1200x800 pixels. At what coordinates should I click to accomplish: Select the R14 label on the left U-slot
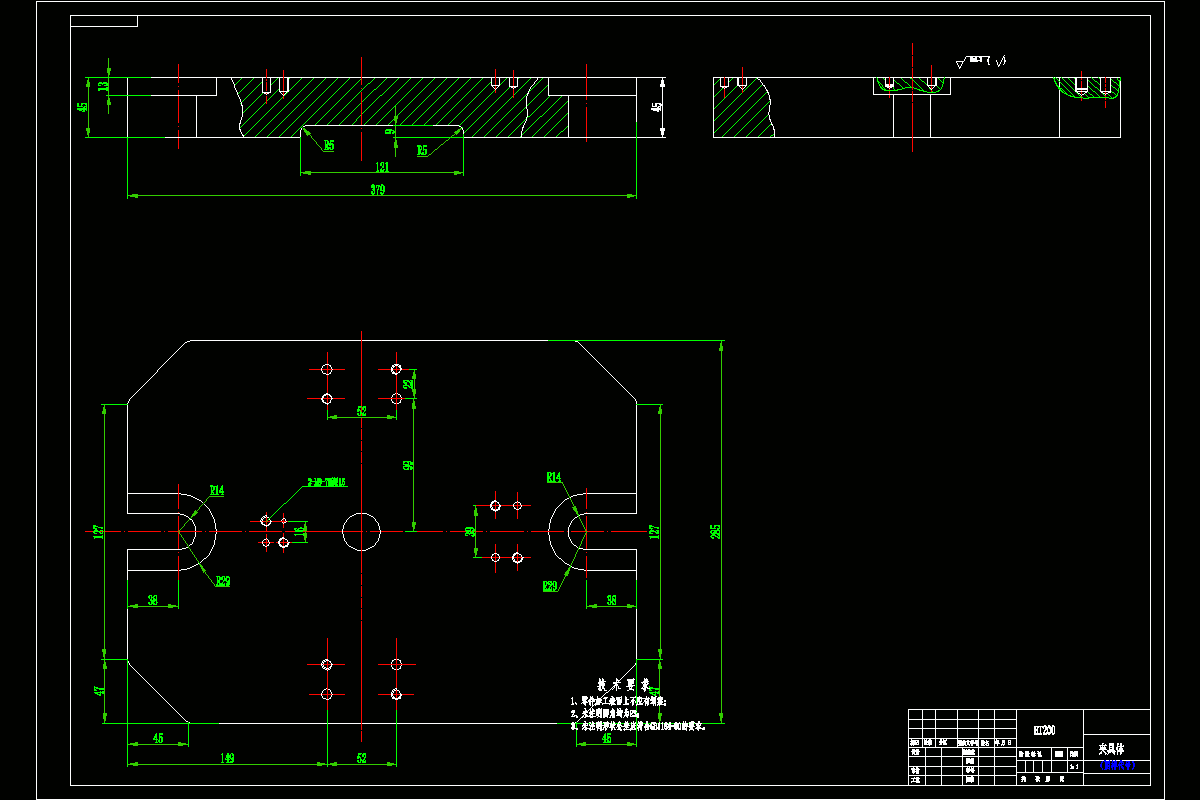point(217,490)
